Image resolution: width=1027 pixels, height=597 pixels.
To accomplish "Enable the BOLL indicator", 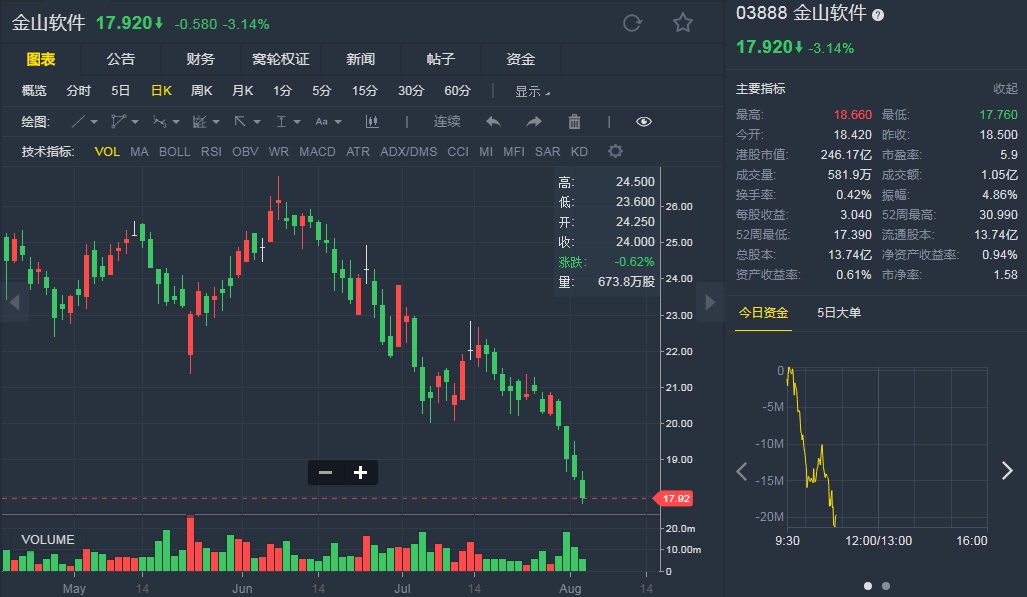I will point(174,152).
